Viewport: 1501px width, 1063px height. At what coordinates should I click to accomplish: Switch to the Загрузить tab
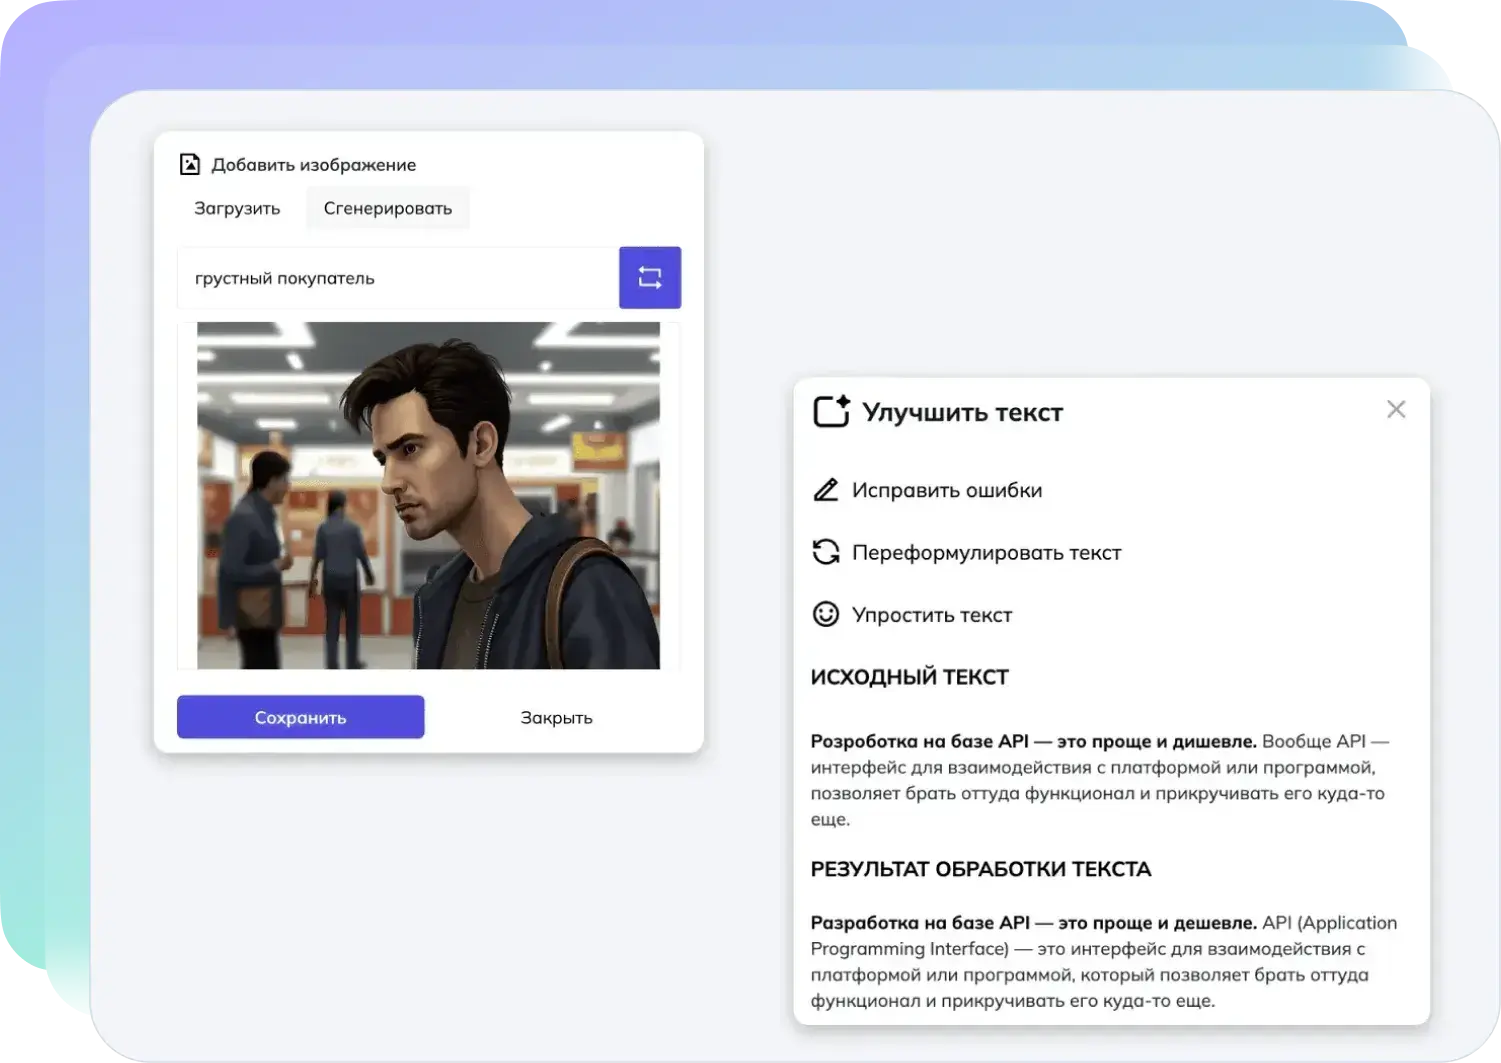(237, 208)
